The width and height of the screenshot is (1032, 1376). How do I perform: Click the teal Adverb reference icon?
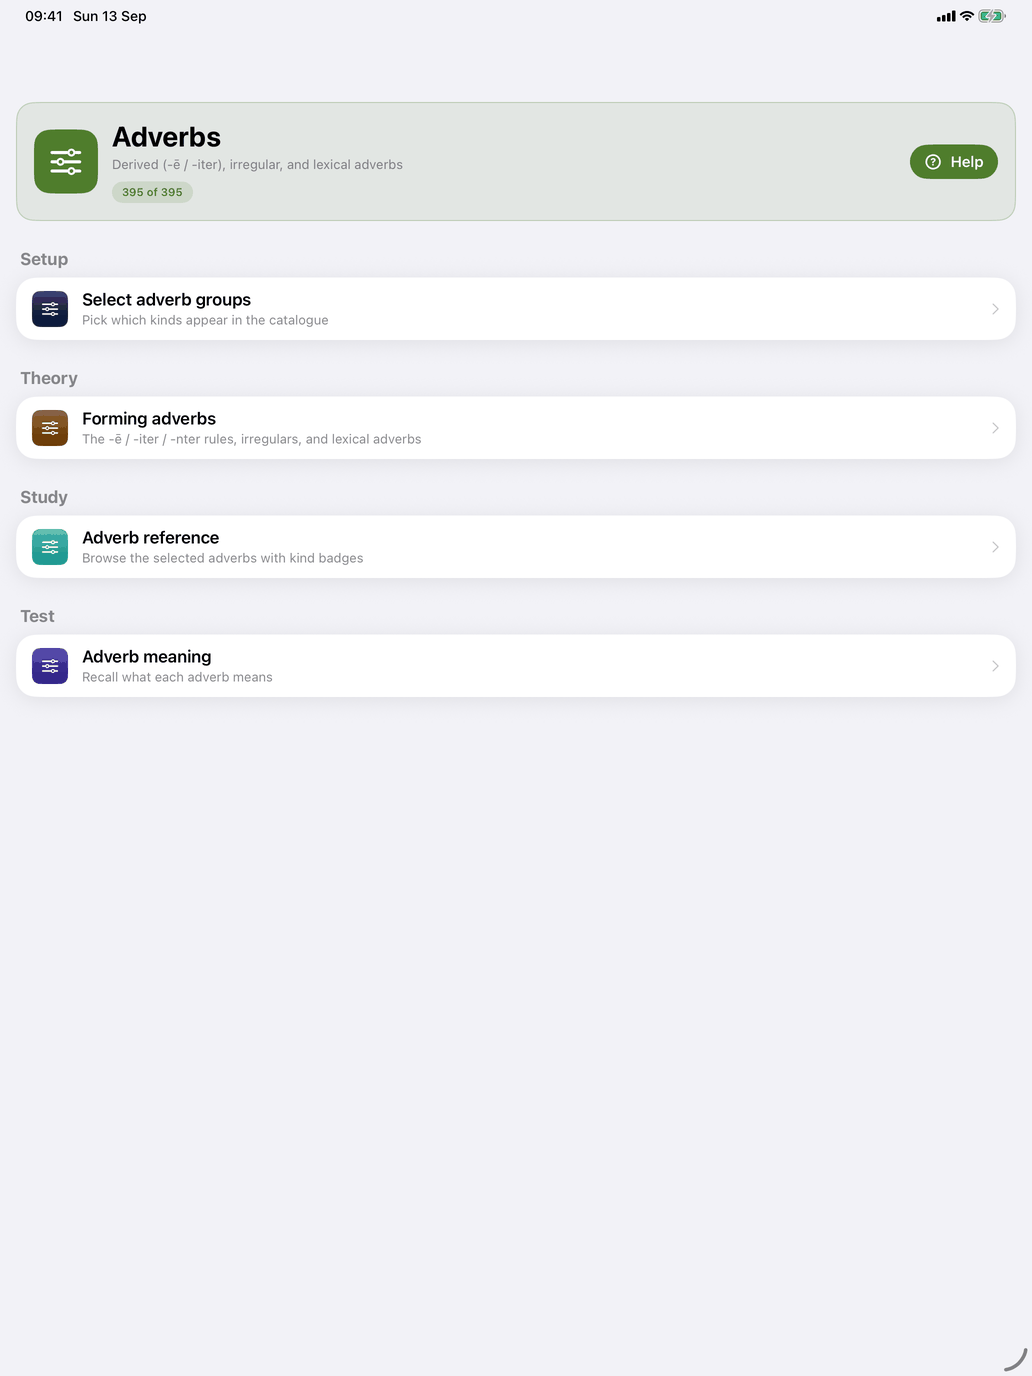coord(50,547)
